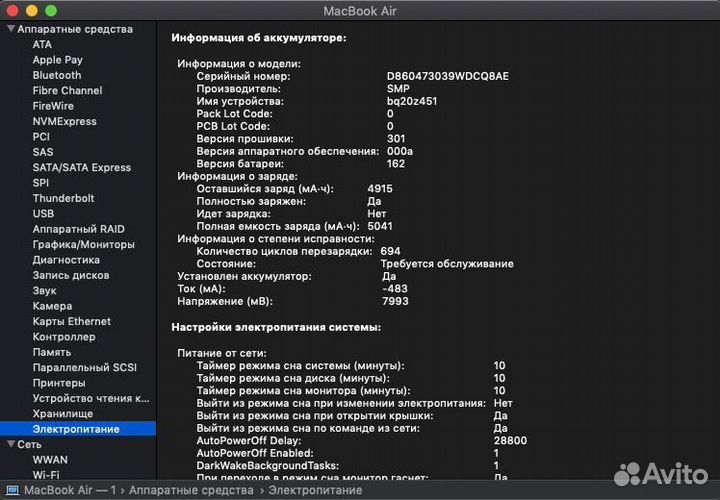The height and width of the screenshot is (500, 720).
Task: Select Bluetooth in the sidebar
Action: click(x=56, y=75)
